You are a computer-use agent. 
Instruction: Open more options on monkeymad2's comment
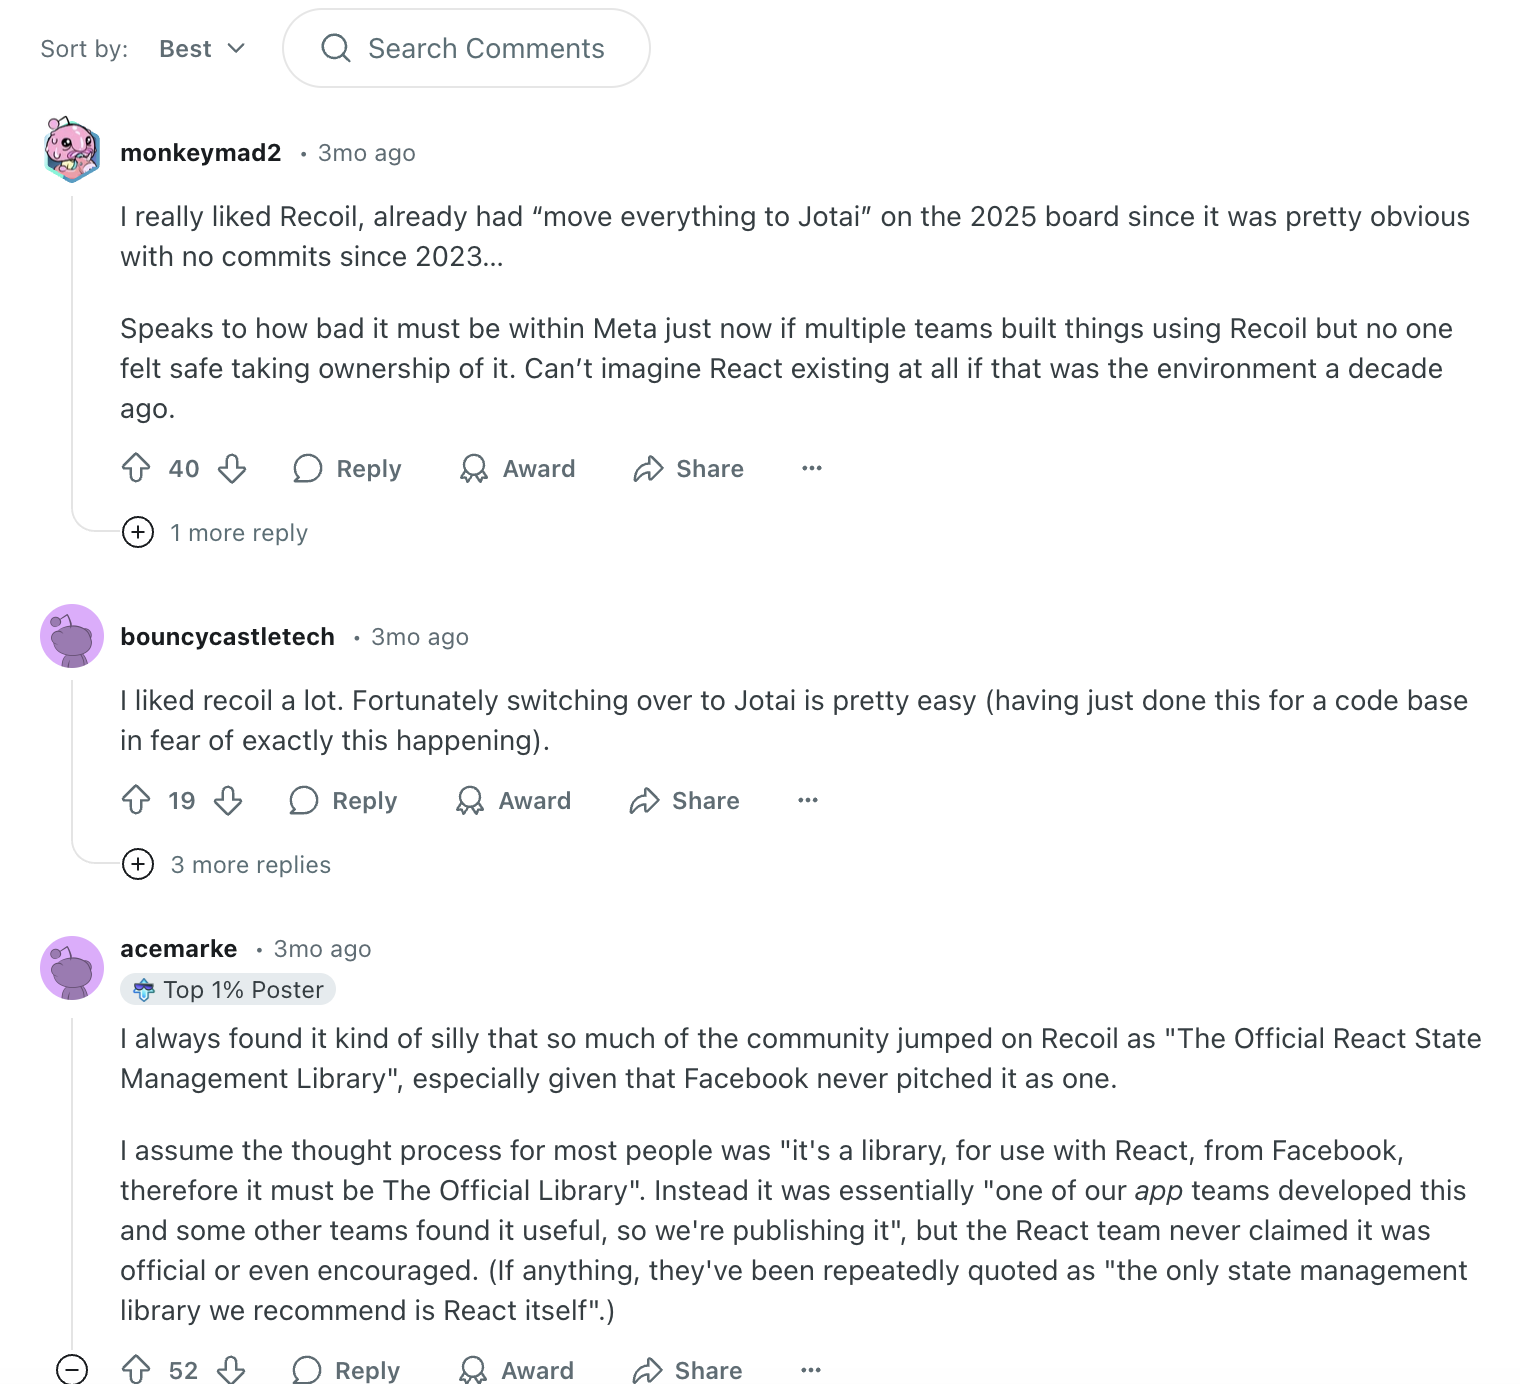pyautogui.click(x=811, y=468)
